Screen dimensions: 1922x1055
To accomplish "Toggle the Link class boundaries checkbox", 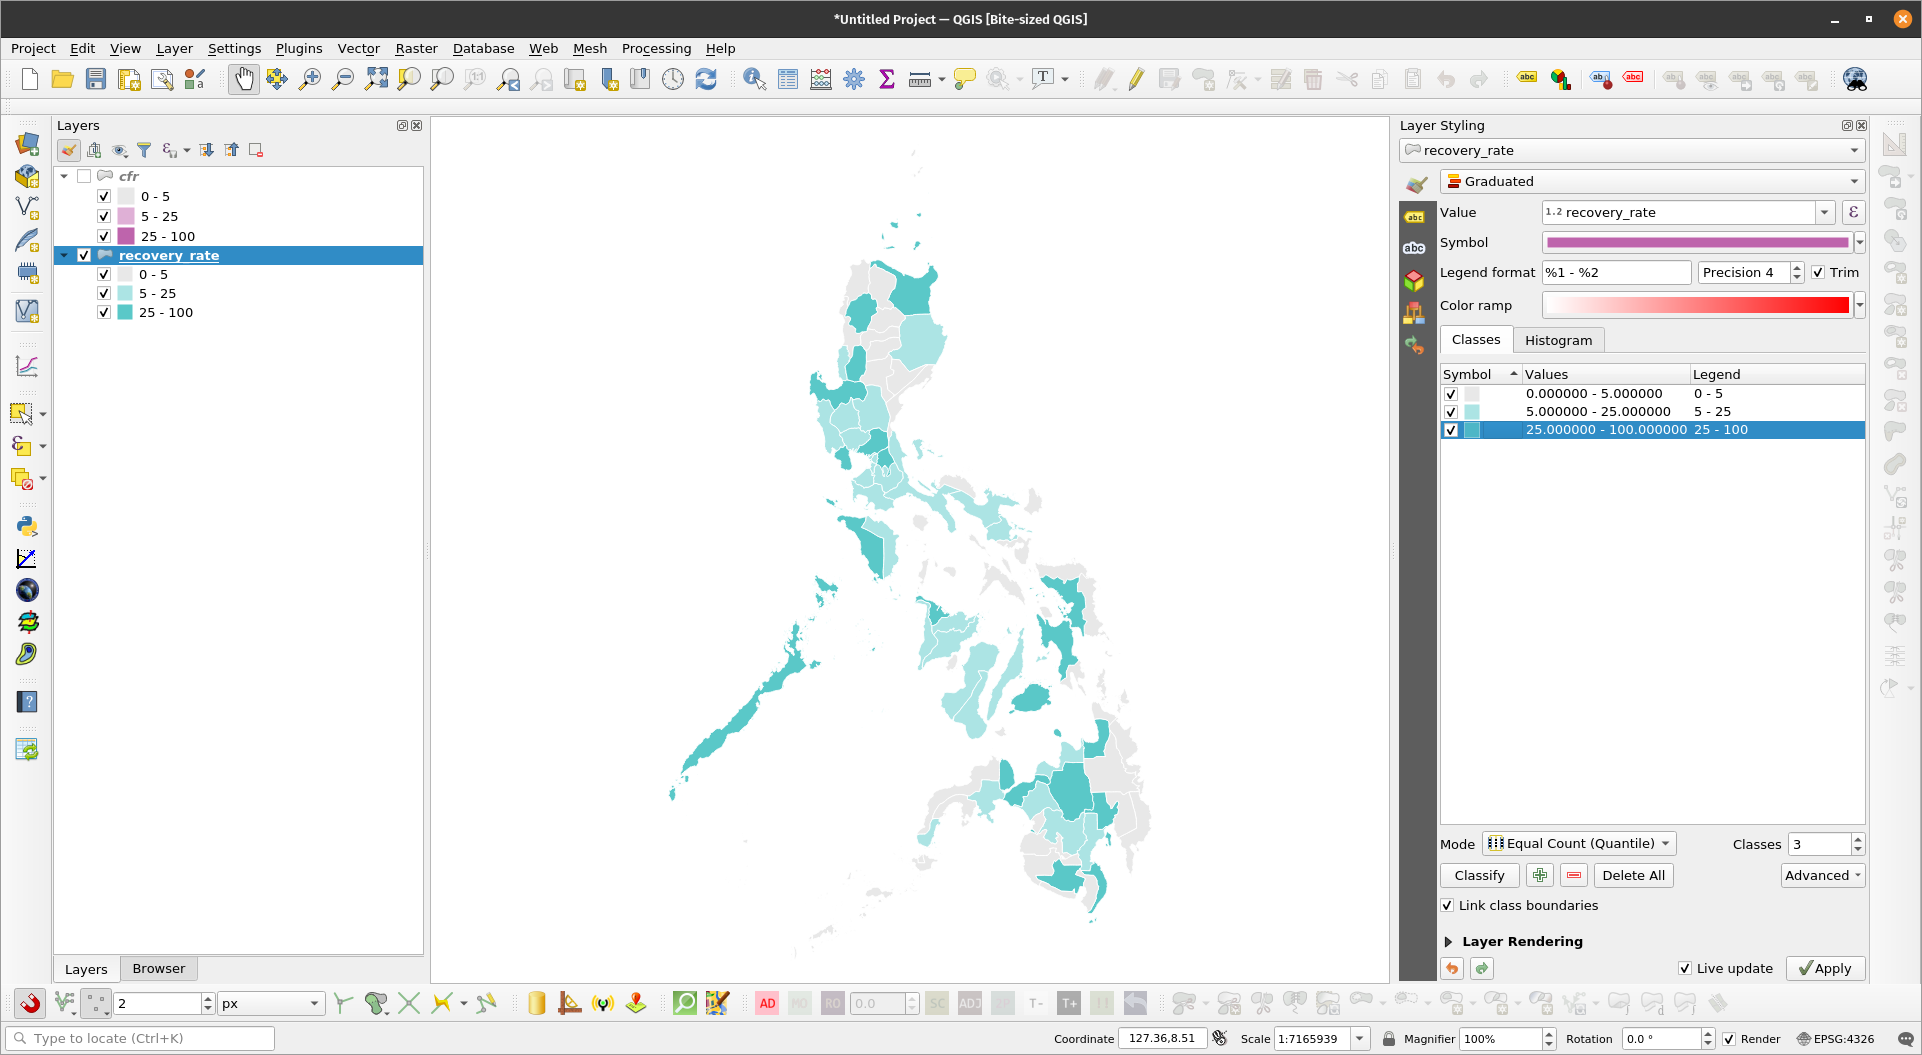I will [1447, 905].
